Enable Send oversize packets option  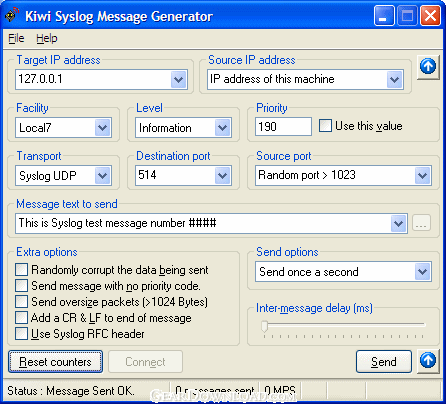(21, 302)
